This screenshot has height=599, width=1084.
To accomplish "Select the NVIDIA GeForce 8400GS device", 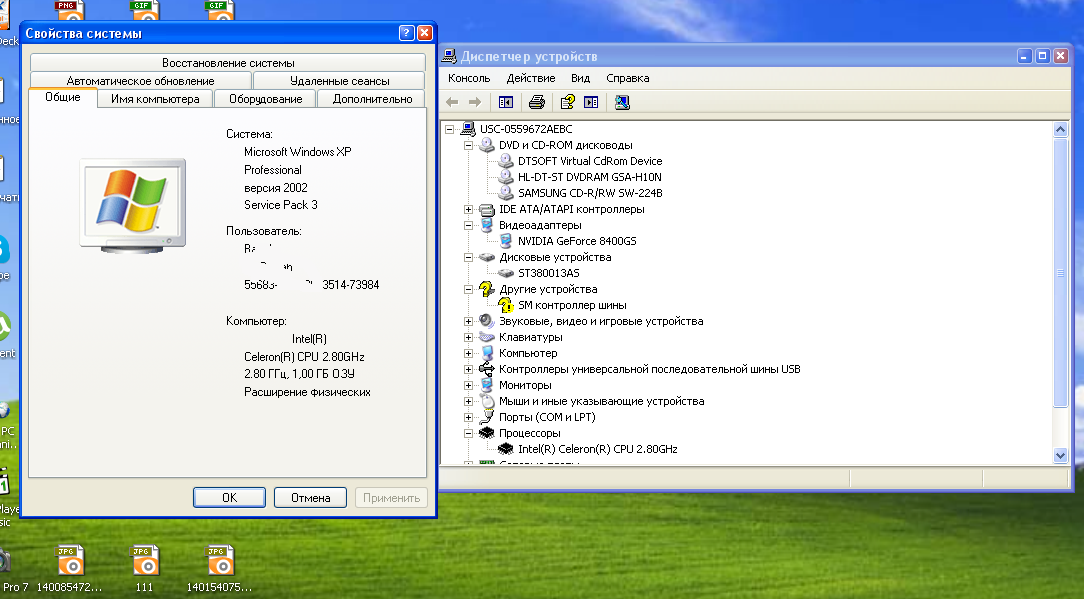I will (576, 241).
